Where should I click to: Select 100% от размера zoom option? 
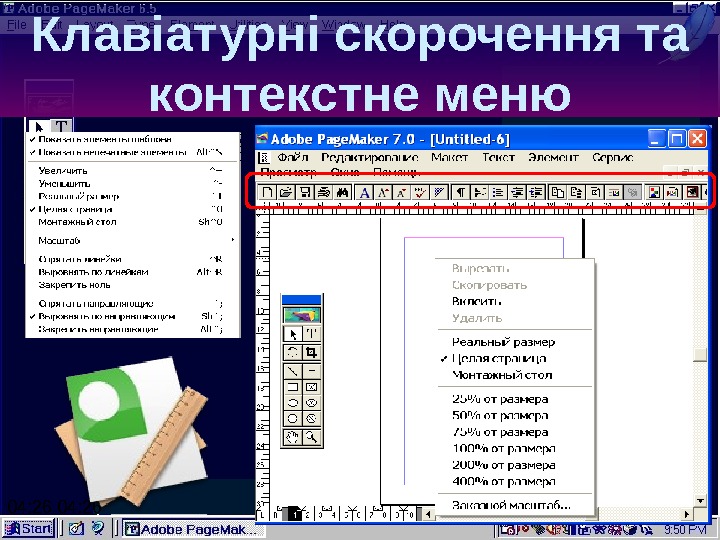515,449
